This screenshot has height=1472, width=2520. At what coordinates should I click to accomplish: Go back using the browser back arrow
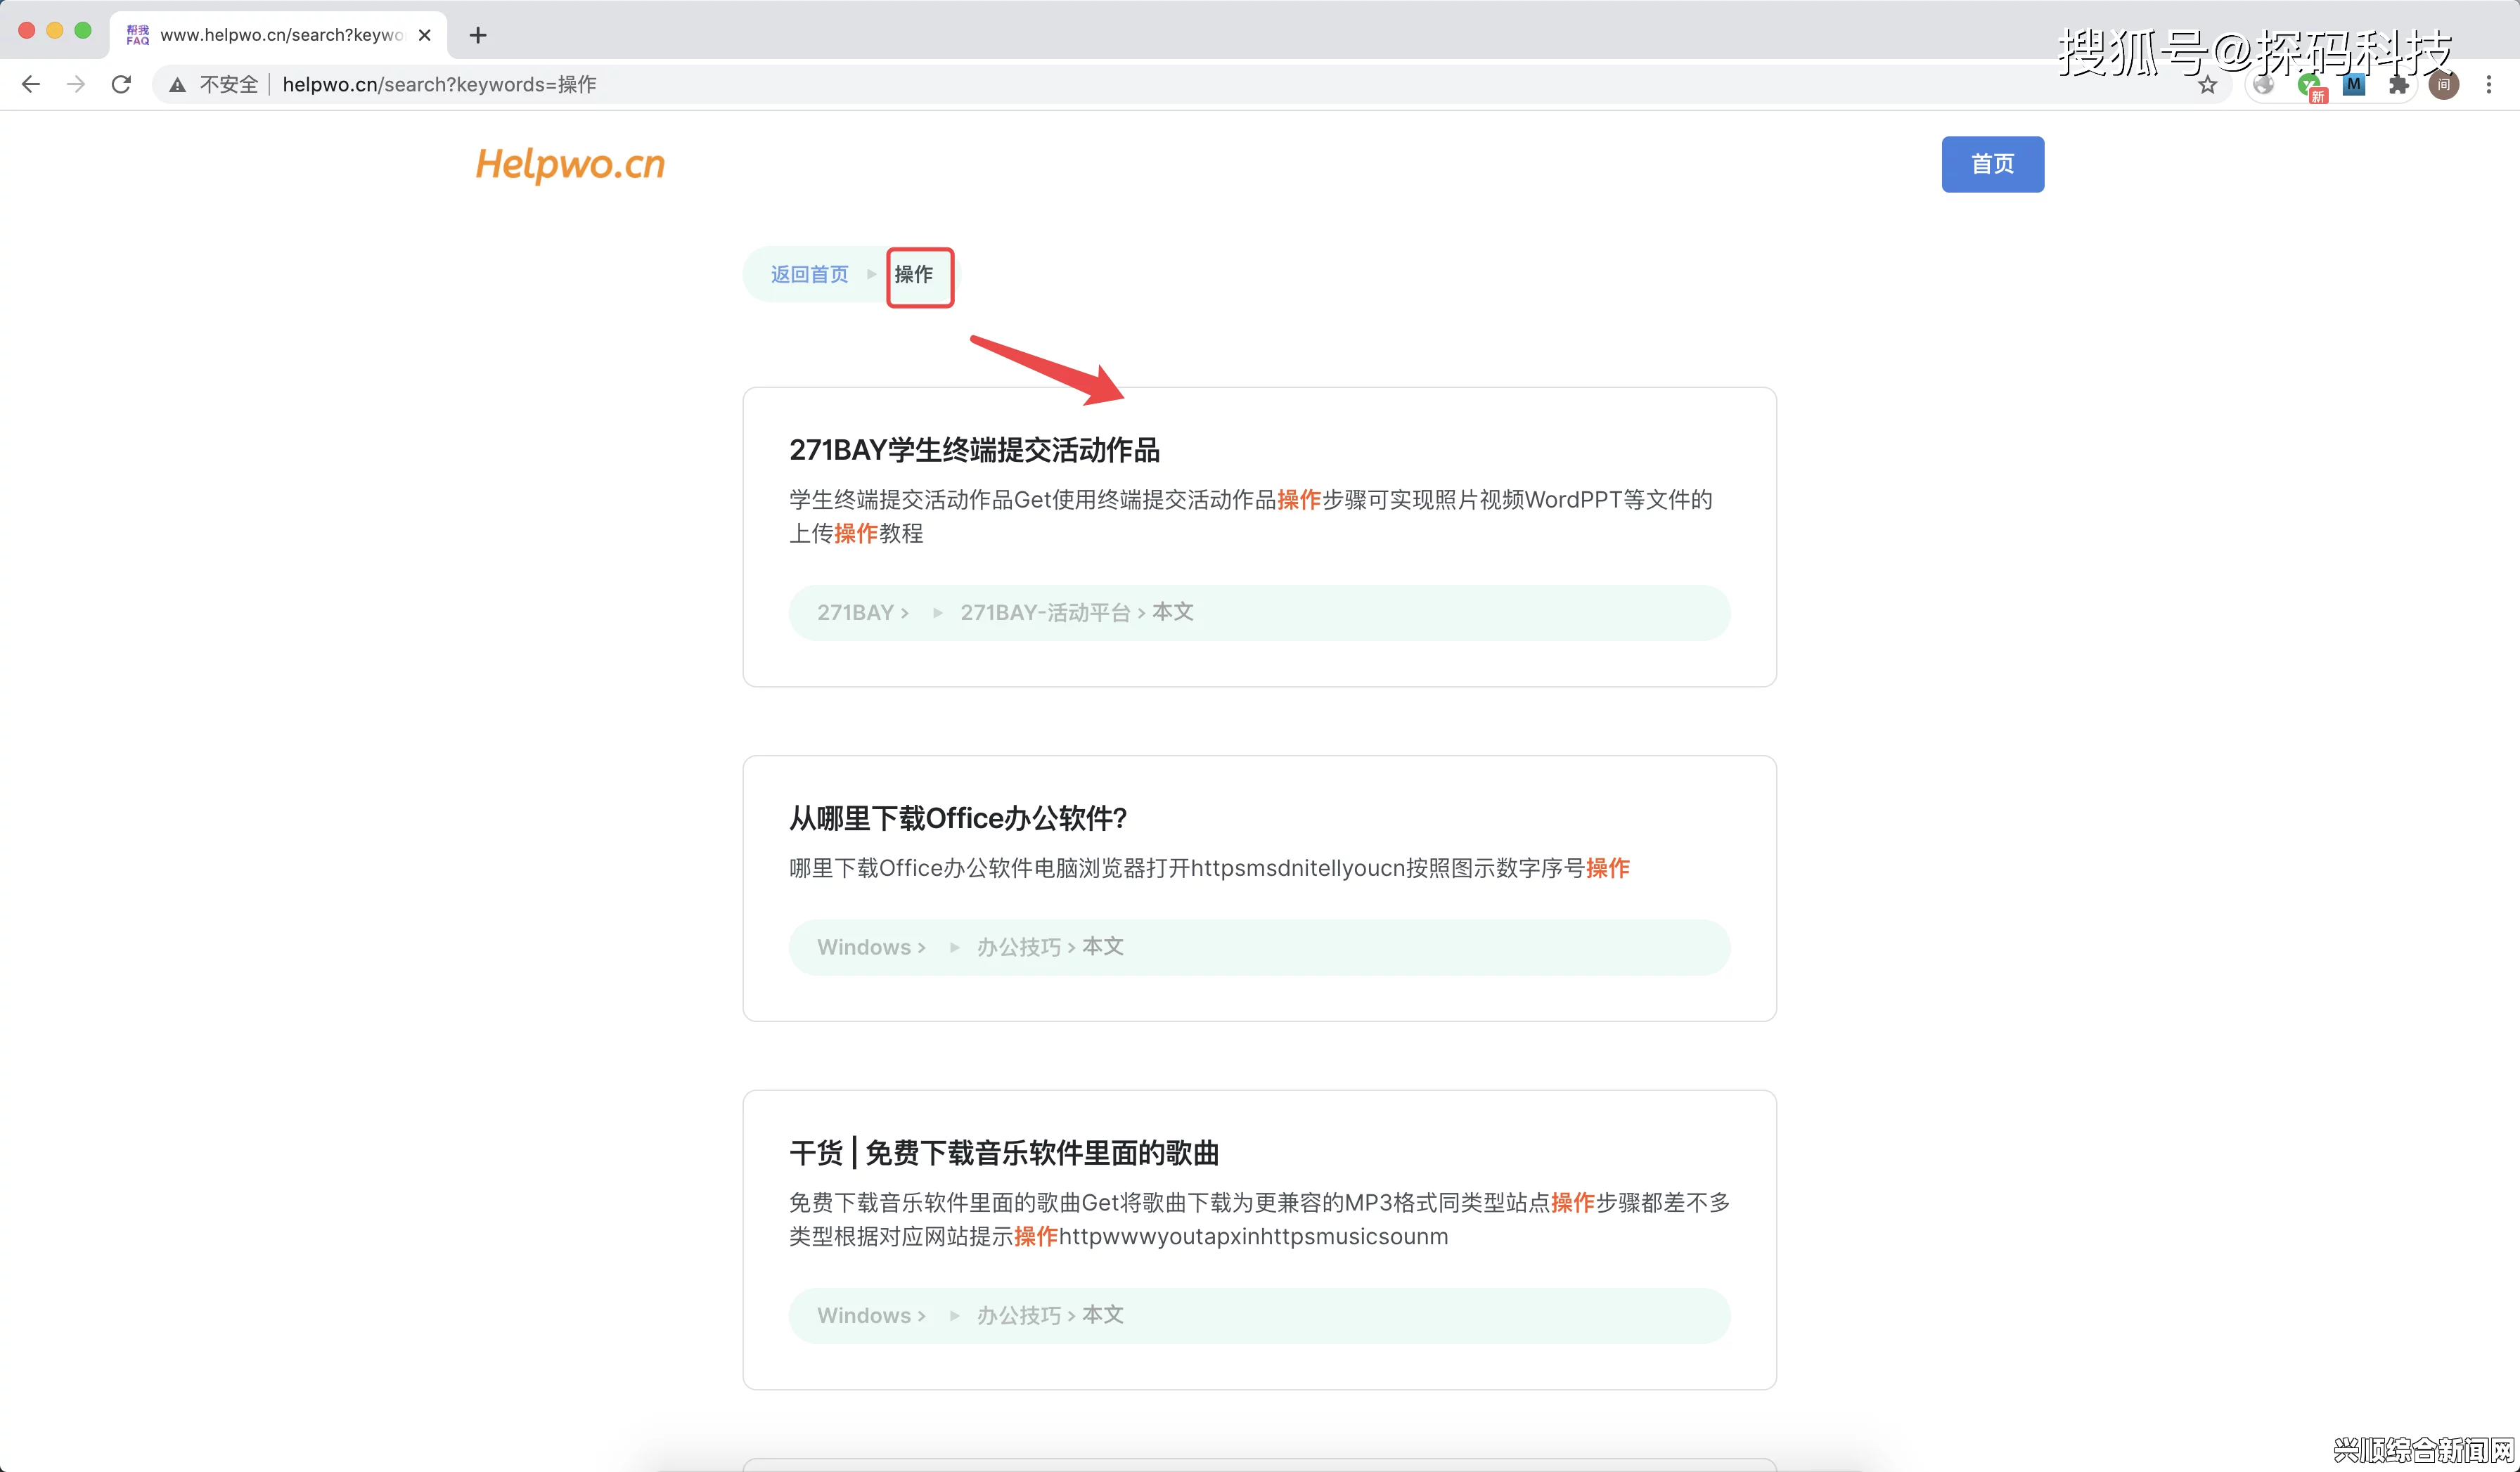[x=31, y=84]
